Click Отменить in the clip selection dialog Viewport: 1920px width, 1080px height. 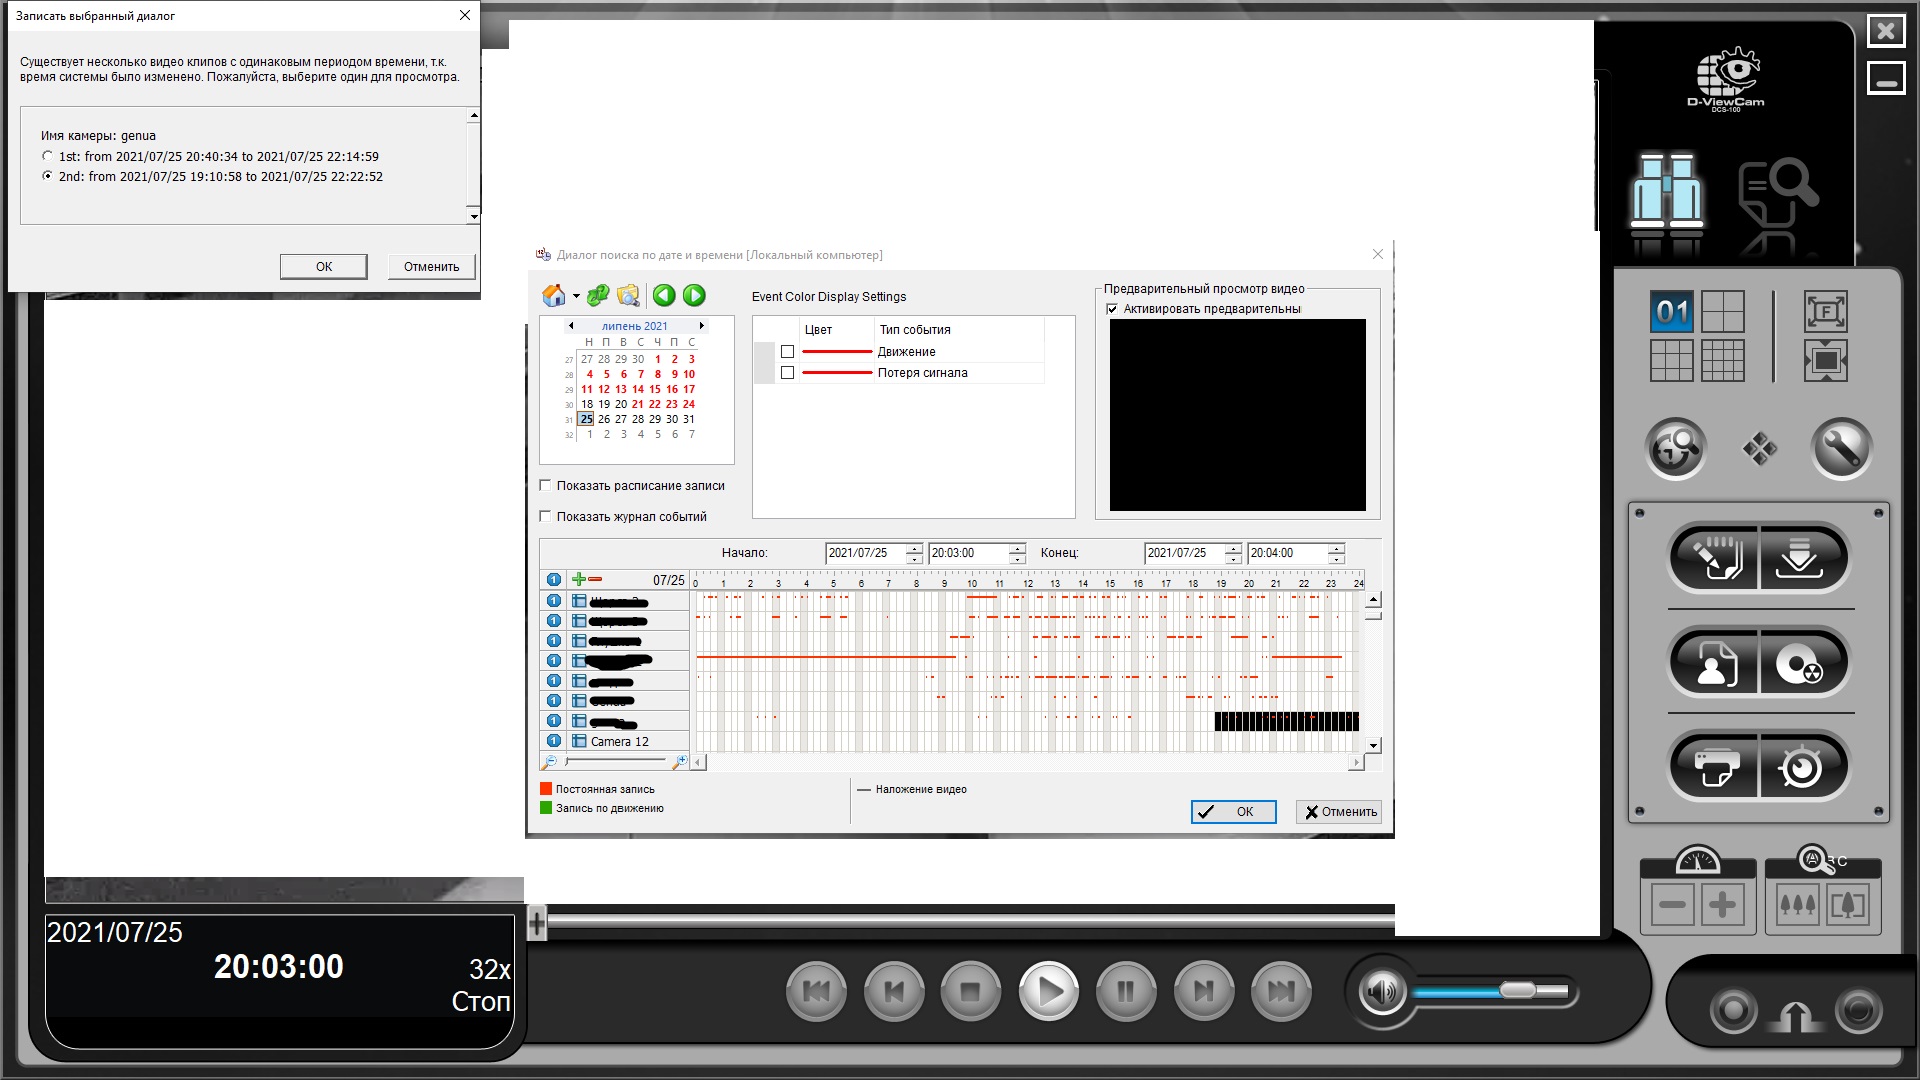click(x=431, y=267)
